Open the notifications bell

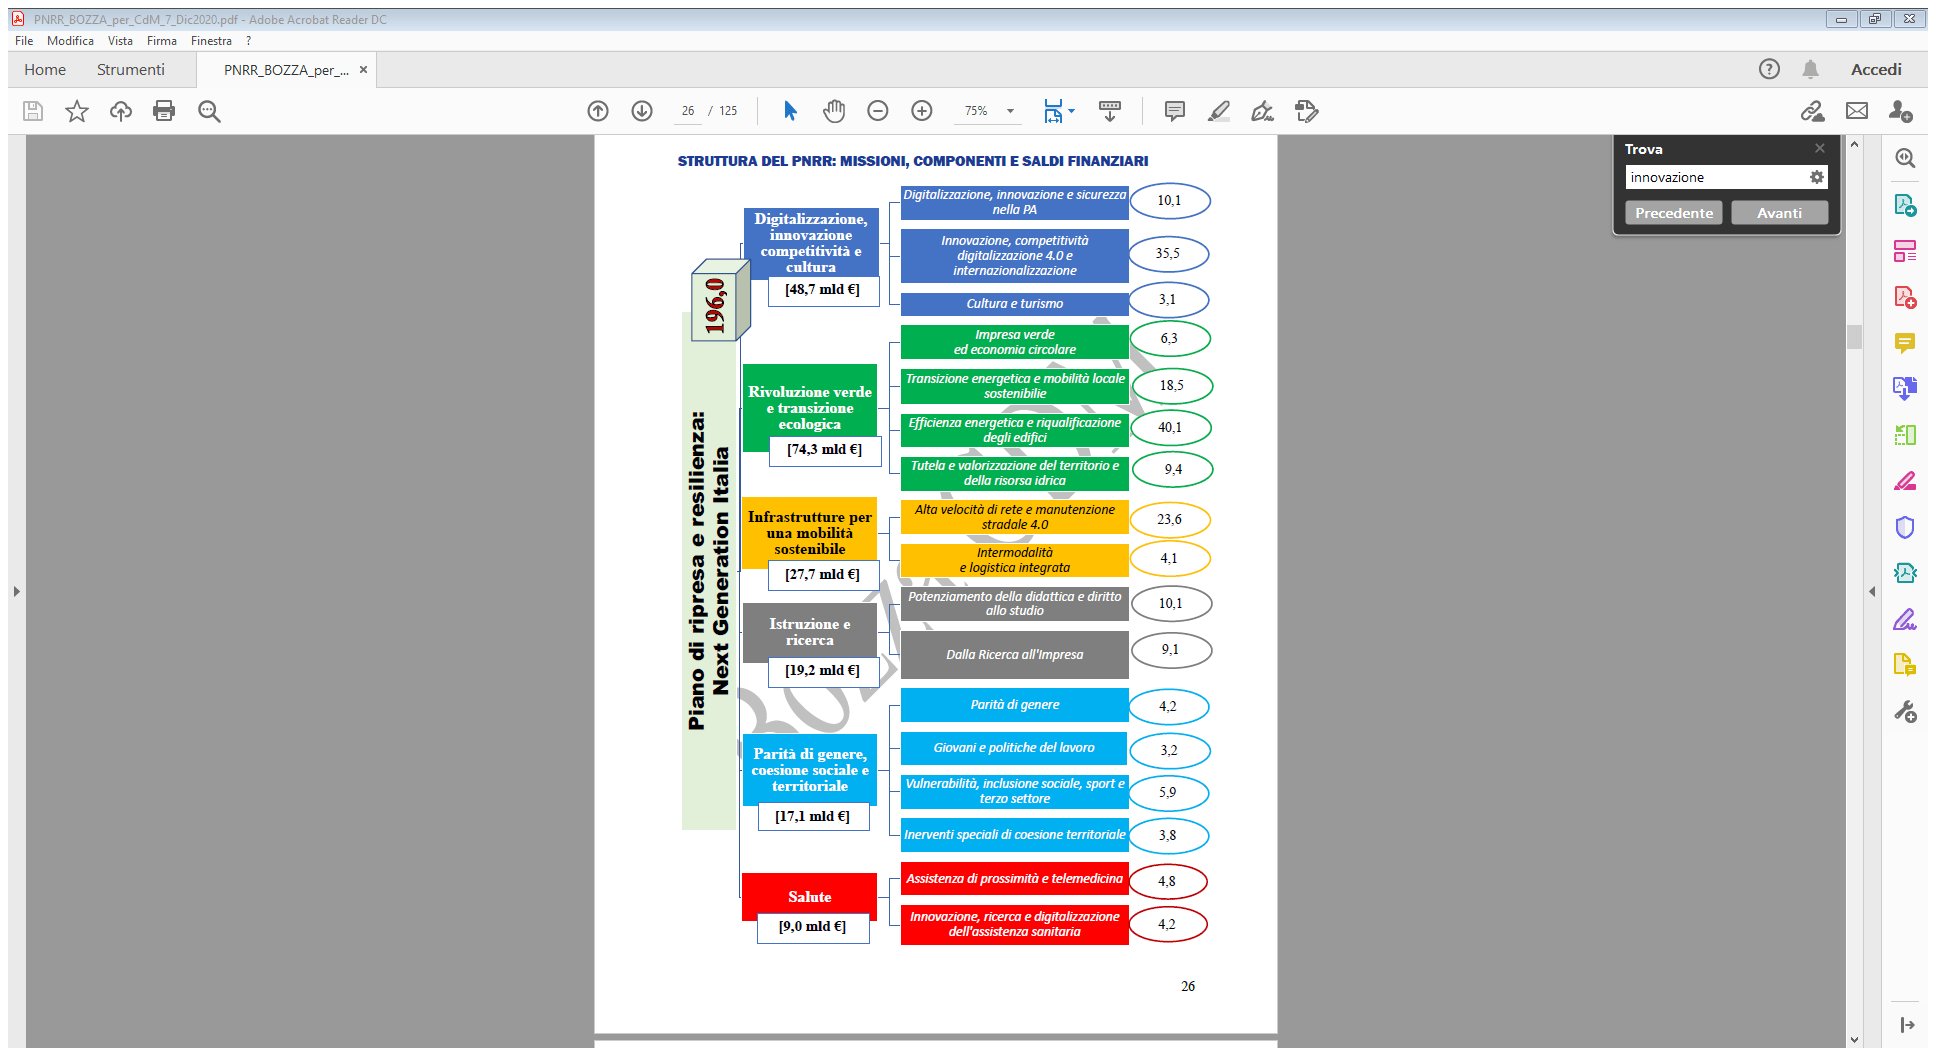point(1810,69)
